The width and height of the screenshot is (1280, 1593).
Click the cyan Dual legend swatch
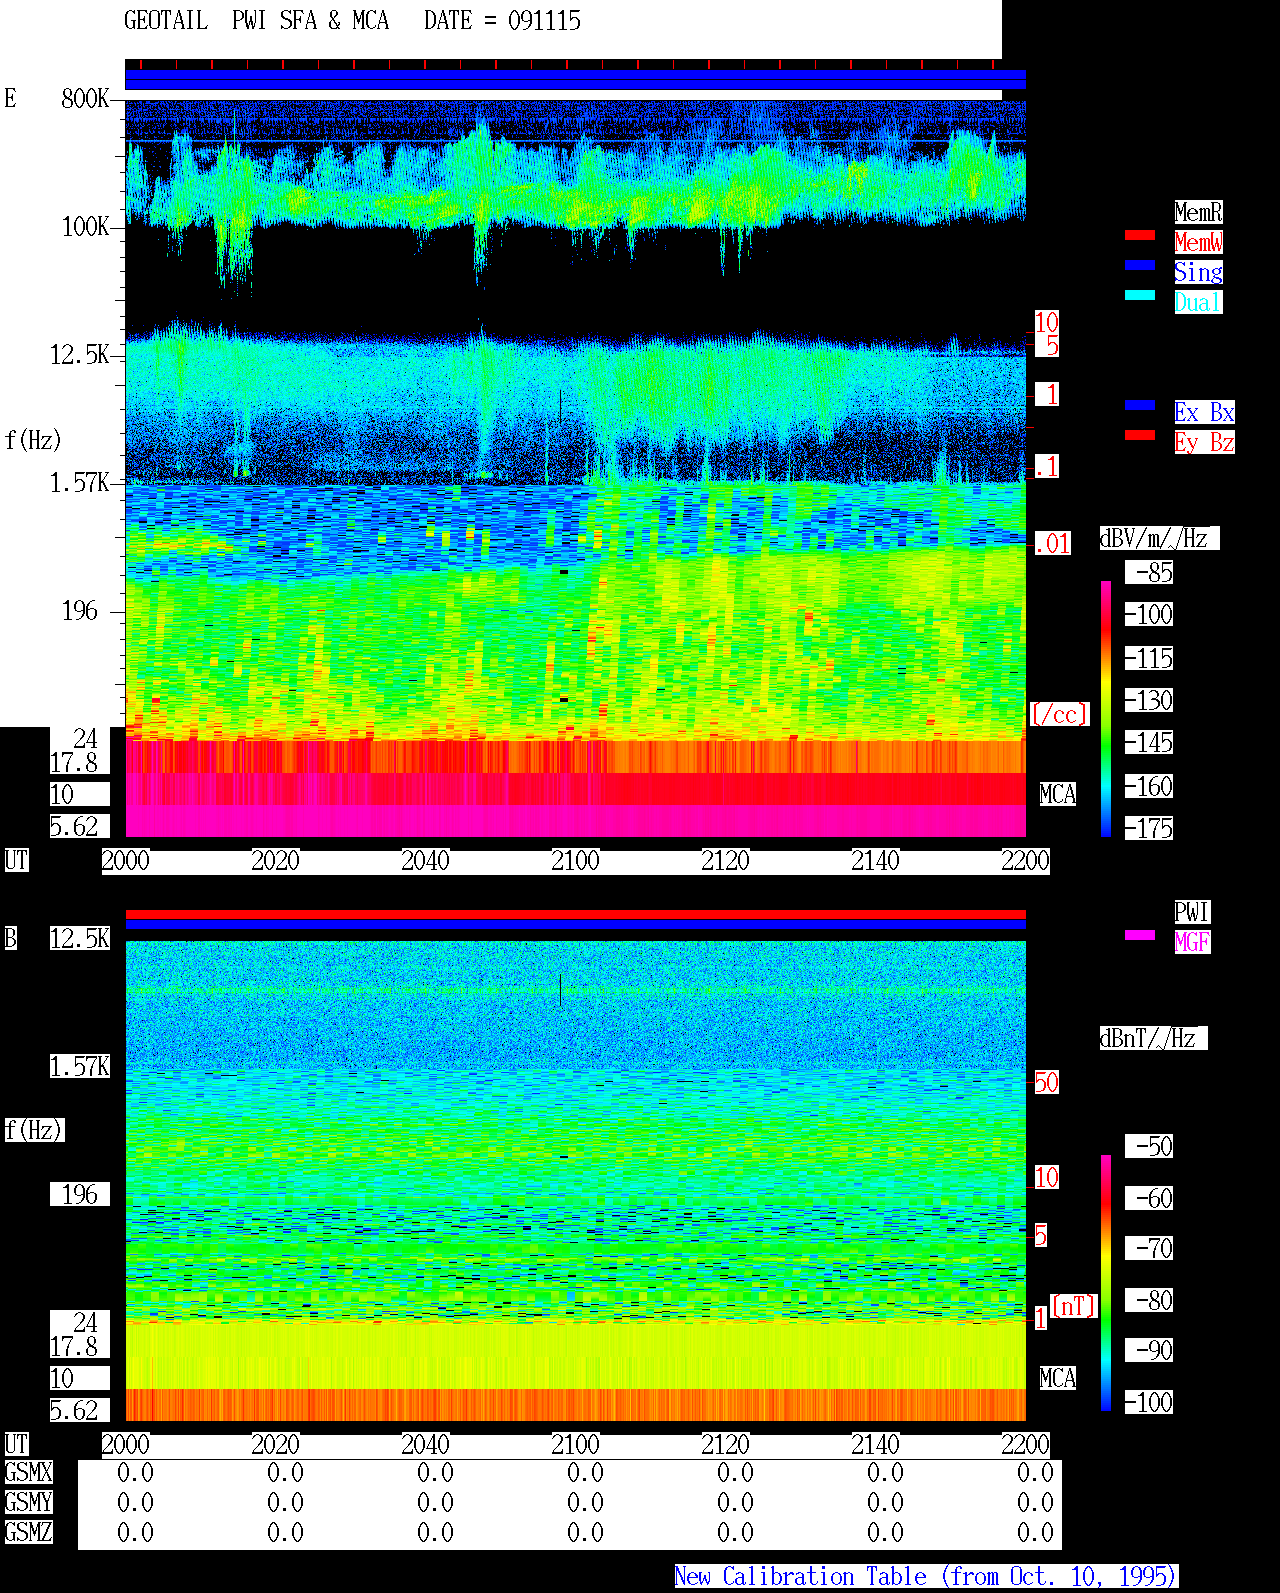coord(1140,296)
